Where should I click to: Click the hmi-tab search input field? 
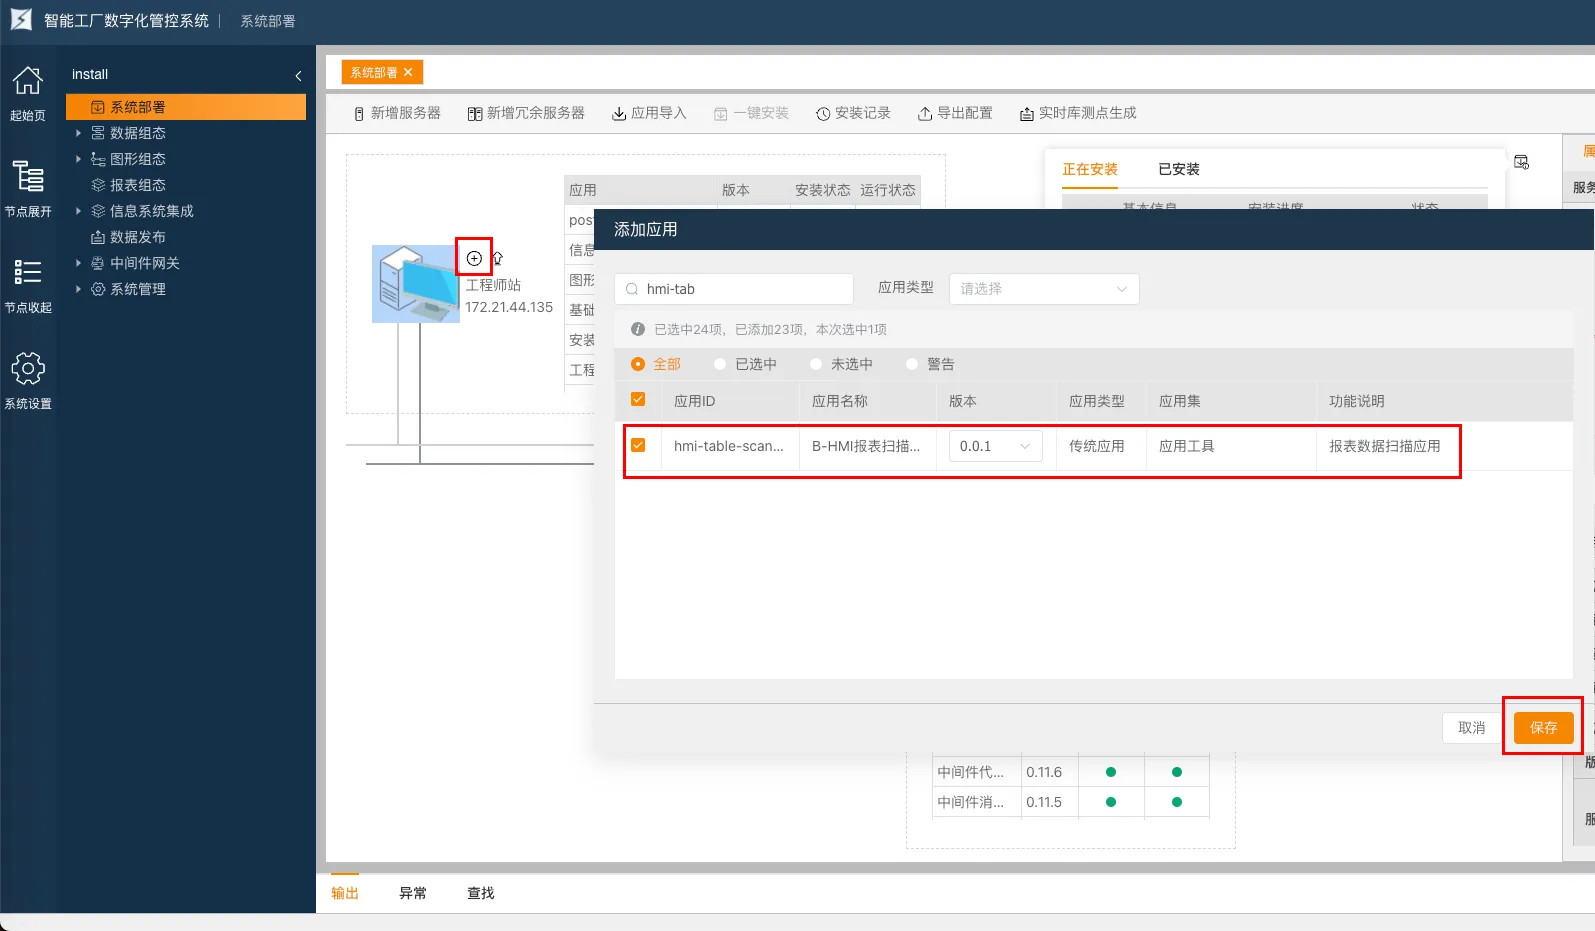click(740, 289)
